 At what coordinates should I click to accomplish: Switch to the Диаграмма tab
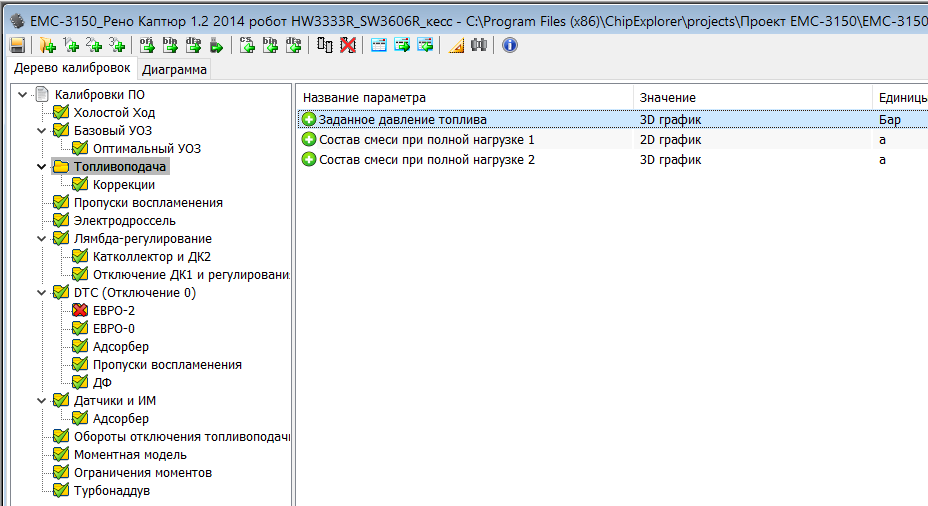(x=174, y=69)
